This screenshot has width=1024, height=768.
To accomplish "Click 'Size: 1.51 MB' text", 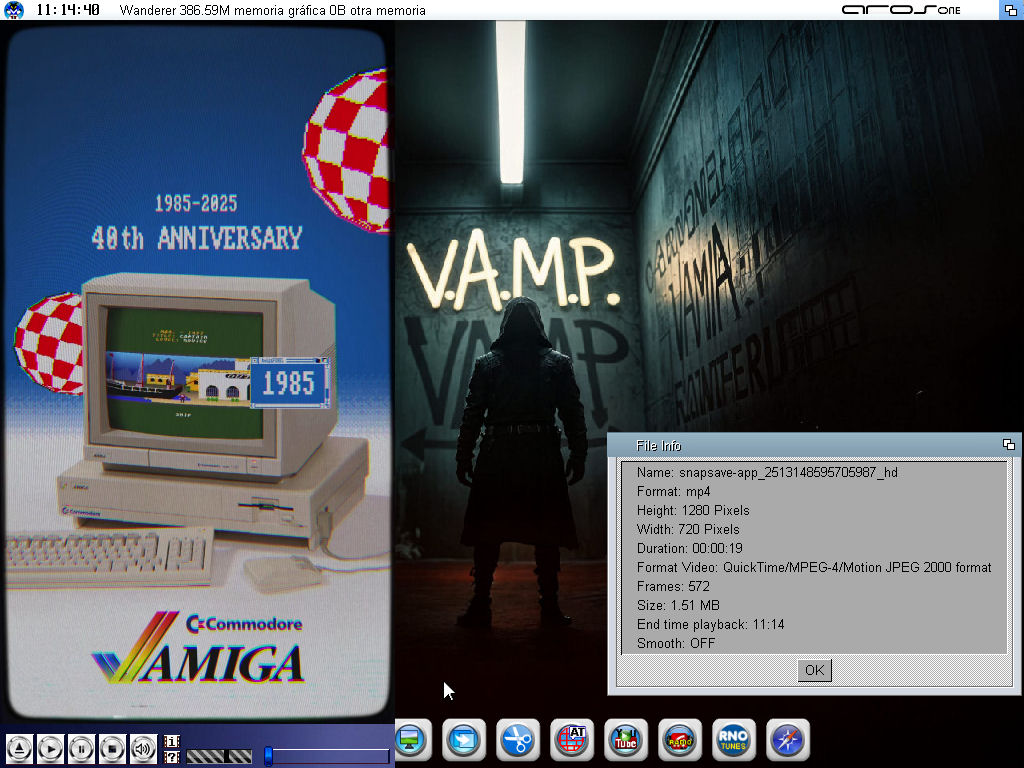I will tap(678, 605).
